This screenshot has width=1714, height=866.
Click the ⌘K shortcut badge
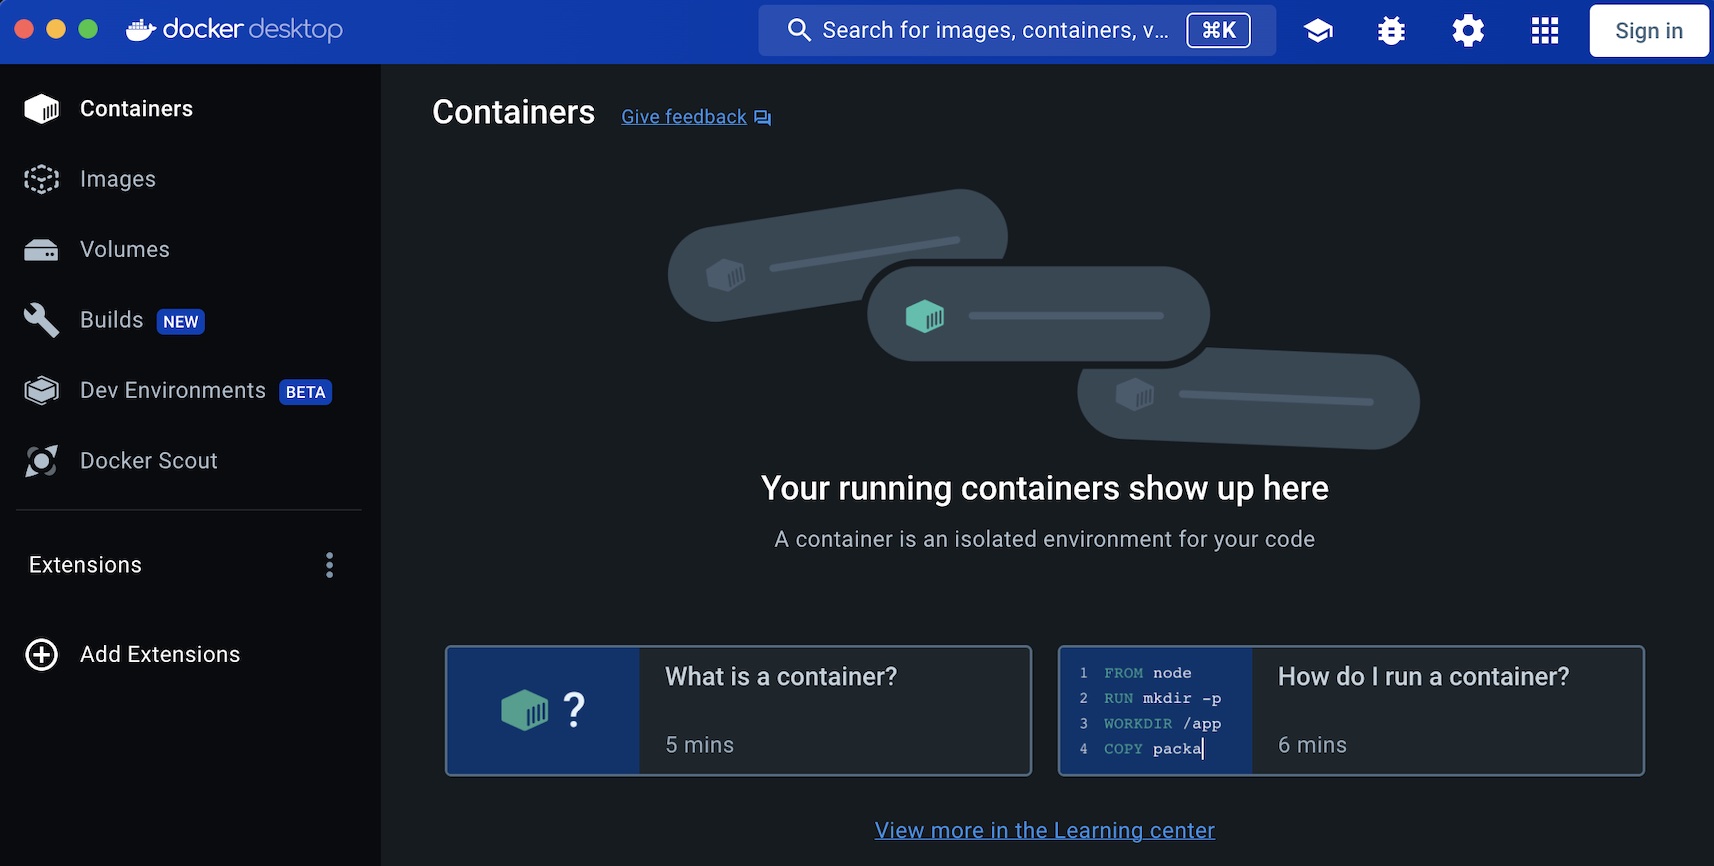click(x=1218, y=30)
